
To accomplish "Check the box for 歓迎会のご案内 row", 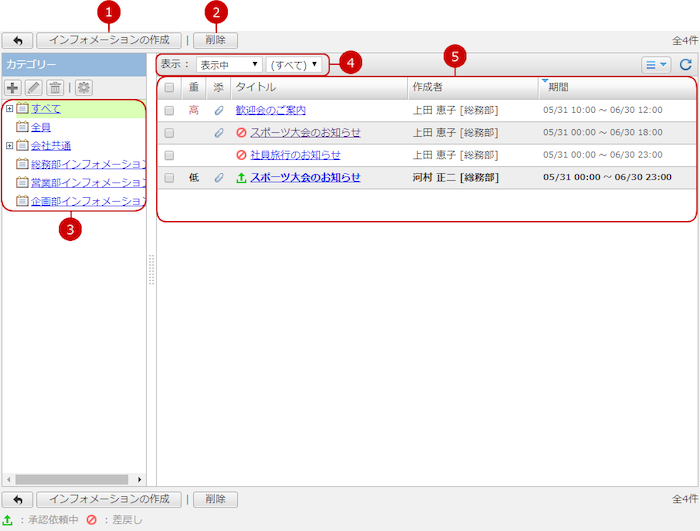I will coord(169,110).
